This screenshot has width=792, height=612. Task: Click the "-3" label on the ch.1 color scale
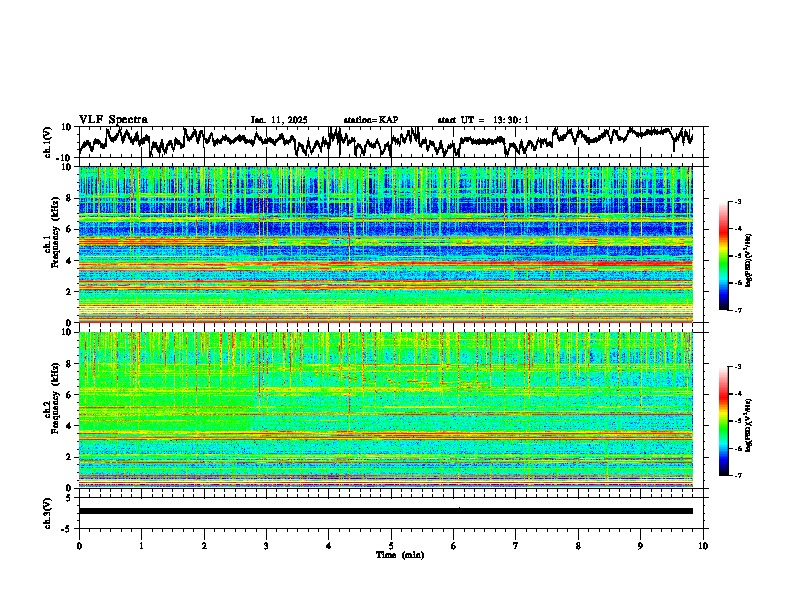tap(738, 201)
